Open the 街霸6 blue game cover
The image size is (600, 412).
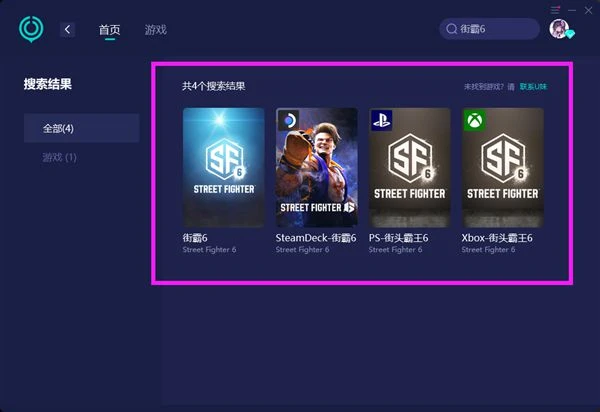point(223,168)
